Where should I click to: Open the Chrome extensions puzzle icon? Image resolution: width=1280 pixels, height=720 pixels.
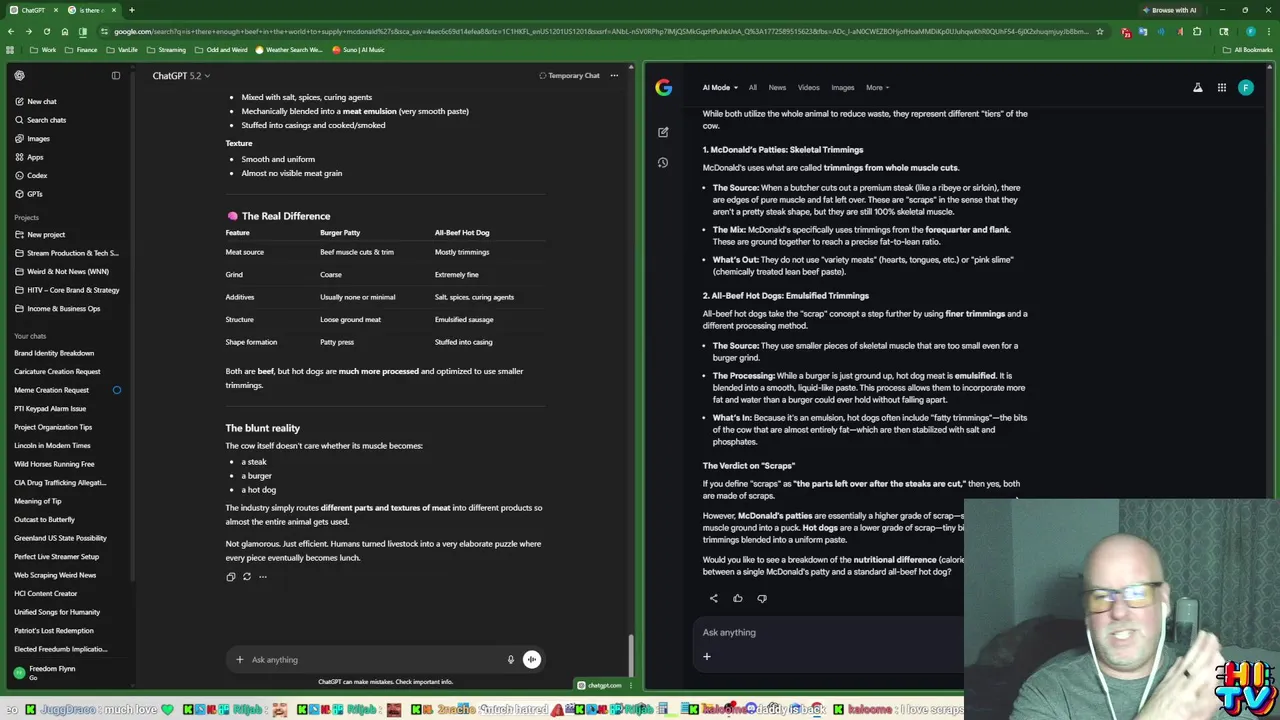[1197, 31]
